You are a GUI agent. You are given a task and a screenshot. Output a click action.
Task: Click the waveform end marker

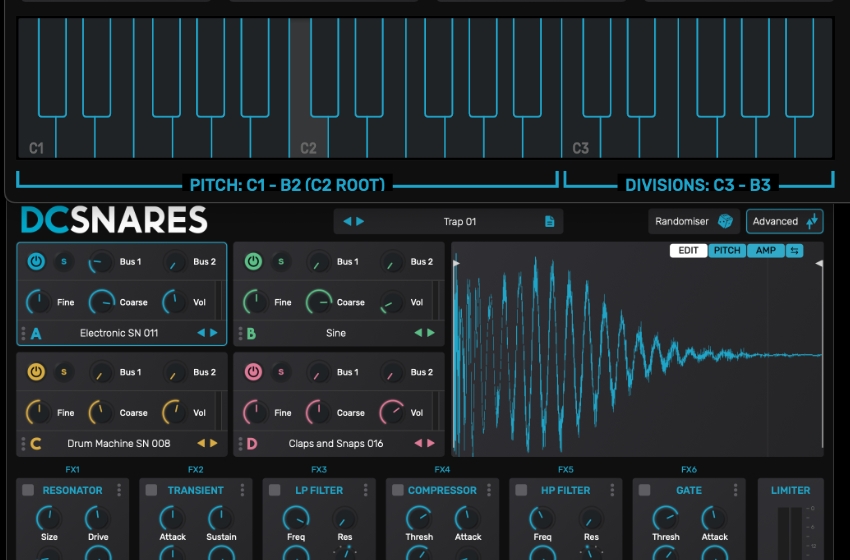[x=820, y=263]
